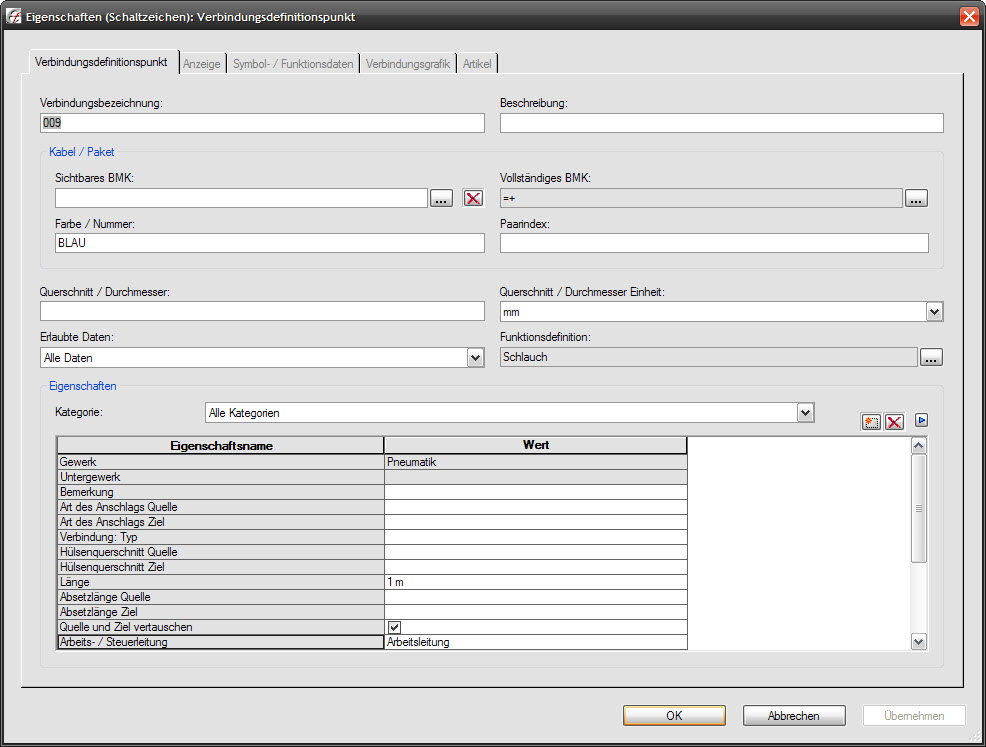This screenshot has width=986, height=747.
Task: Select the Arbeits- / Steuerleitung property name
Action: coord(221,643)
